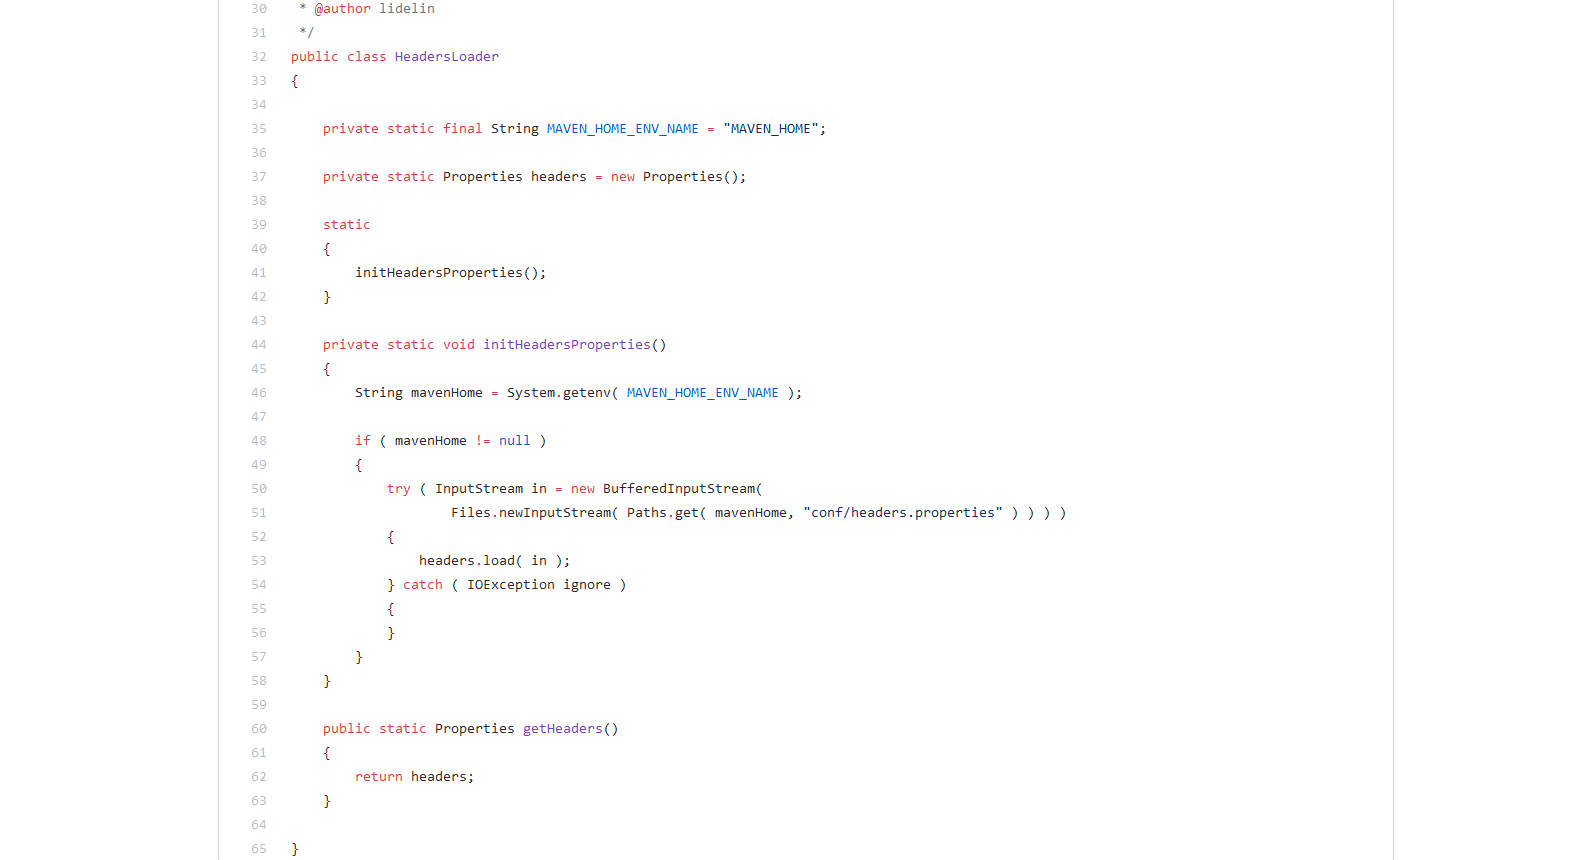Click line number 65

259,849
